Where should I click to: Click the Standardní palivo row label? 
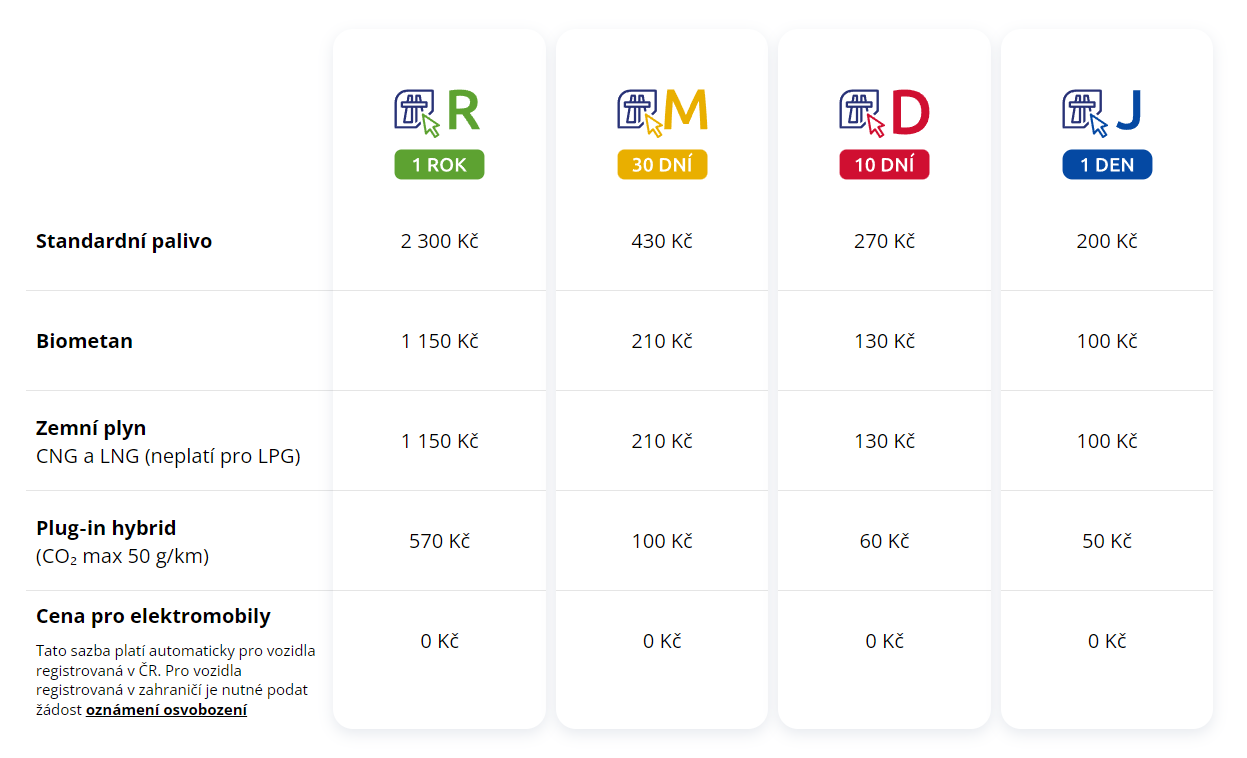coord(124,241)
